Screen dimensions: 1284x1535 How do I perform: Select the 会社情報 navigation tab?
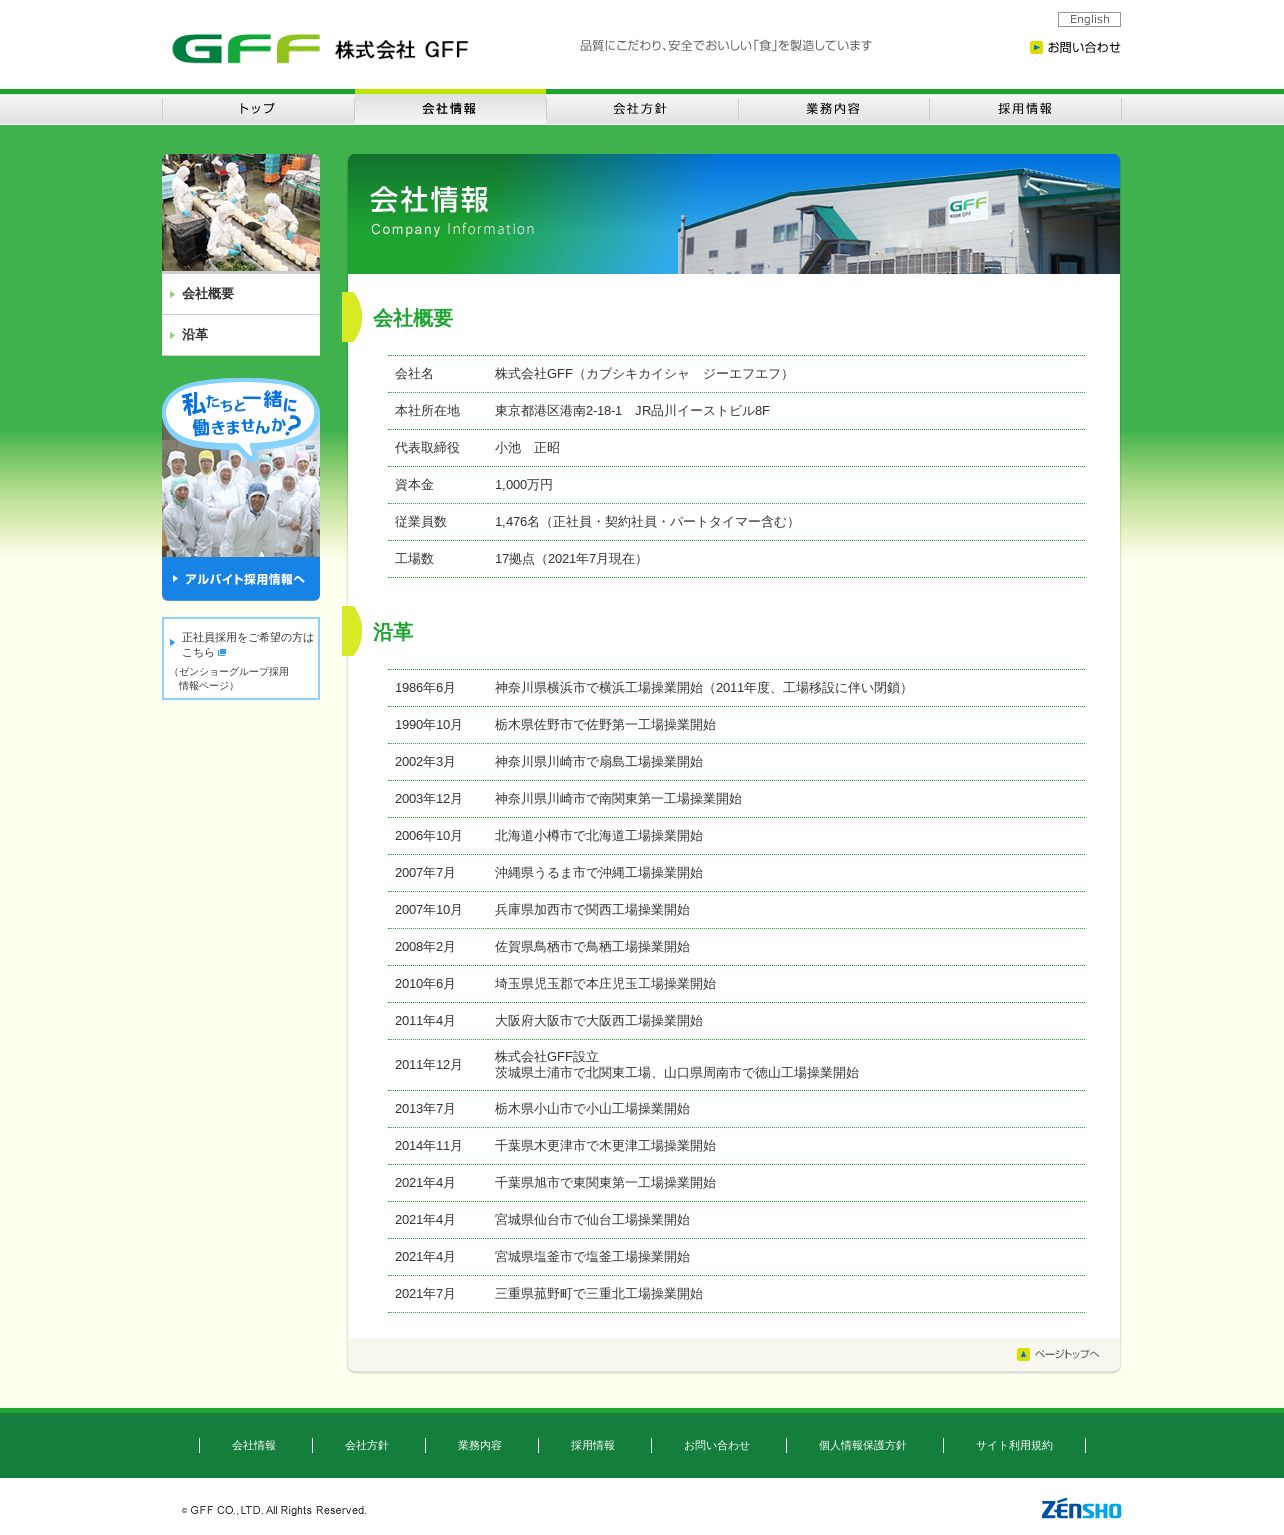coord(450,108)
